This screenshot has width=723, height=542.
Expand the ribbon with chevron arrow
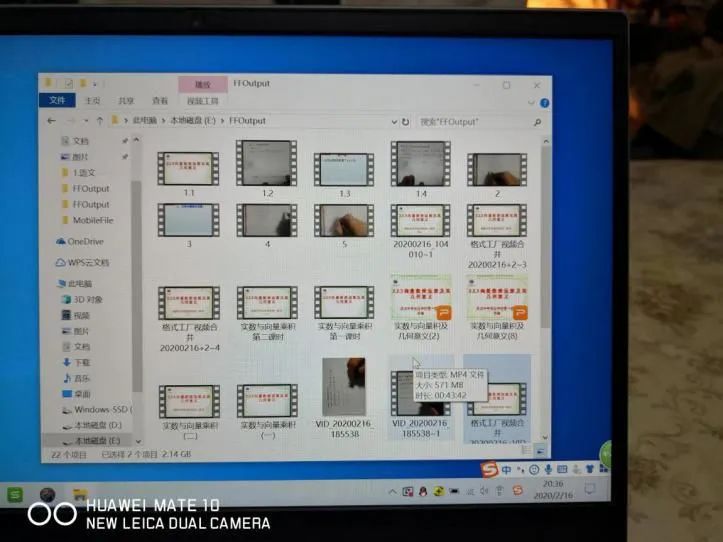pyautogui.click(x=531, y=102)
